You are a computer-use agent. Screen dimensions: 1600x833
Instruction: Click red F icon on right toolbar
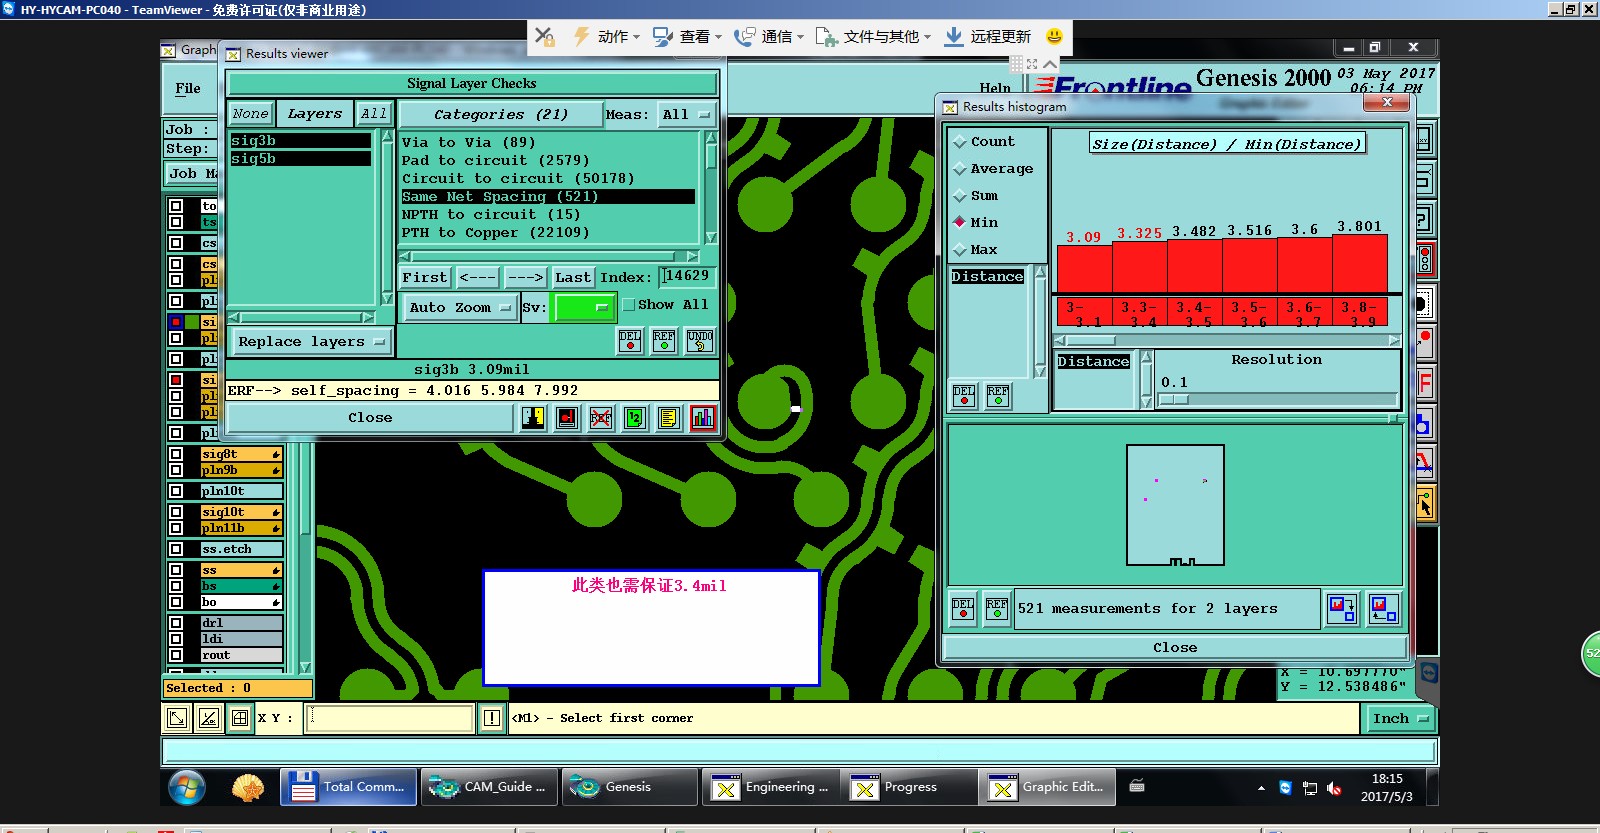point(1425,382)
